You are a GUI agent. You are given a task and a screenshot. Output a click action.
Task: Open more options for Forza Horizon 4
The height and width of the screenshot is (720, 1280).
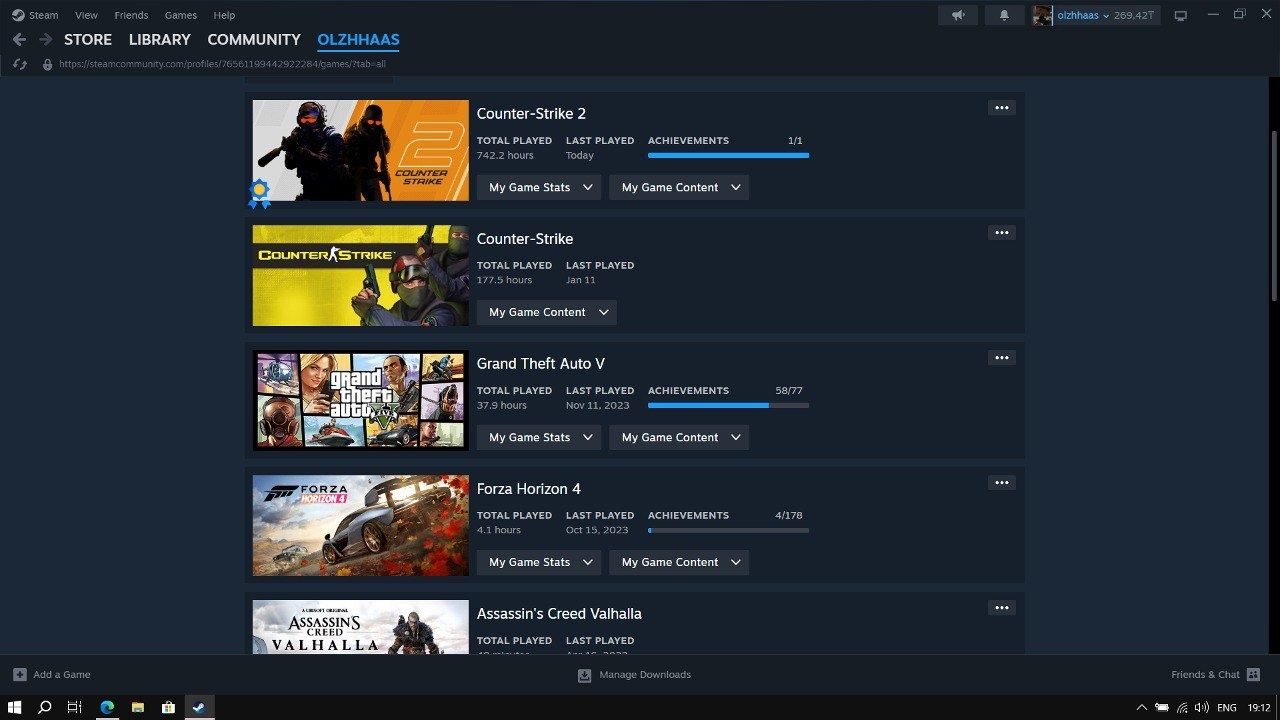tap(1001, 483)
